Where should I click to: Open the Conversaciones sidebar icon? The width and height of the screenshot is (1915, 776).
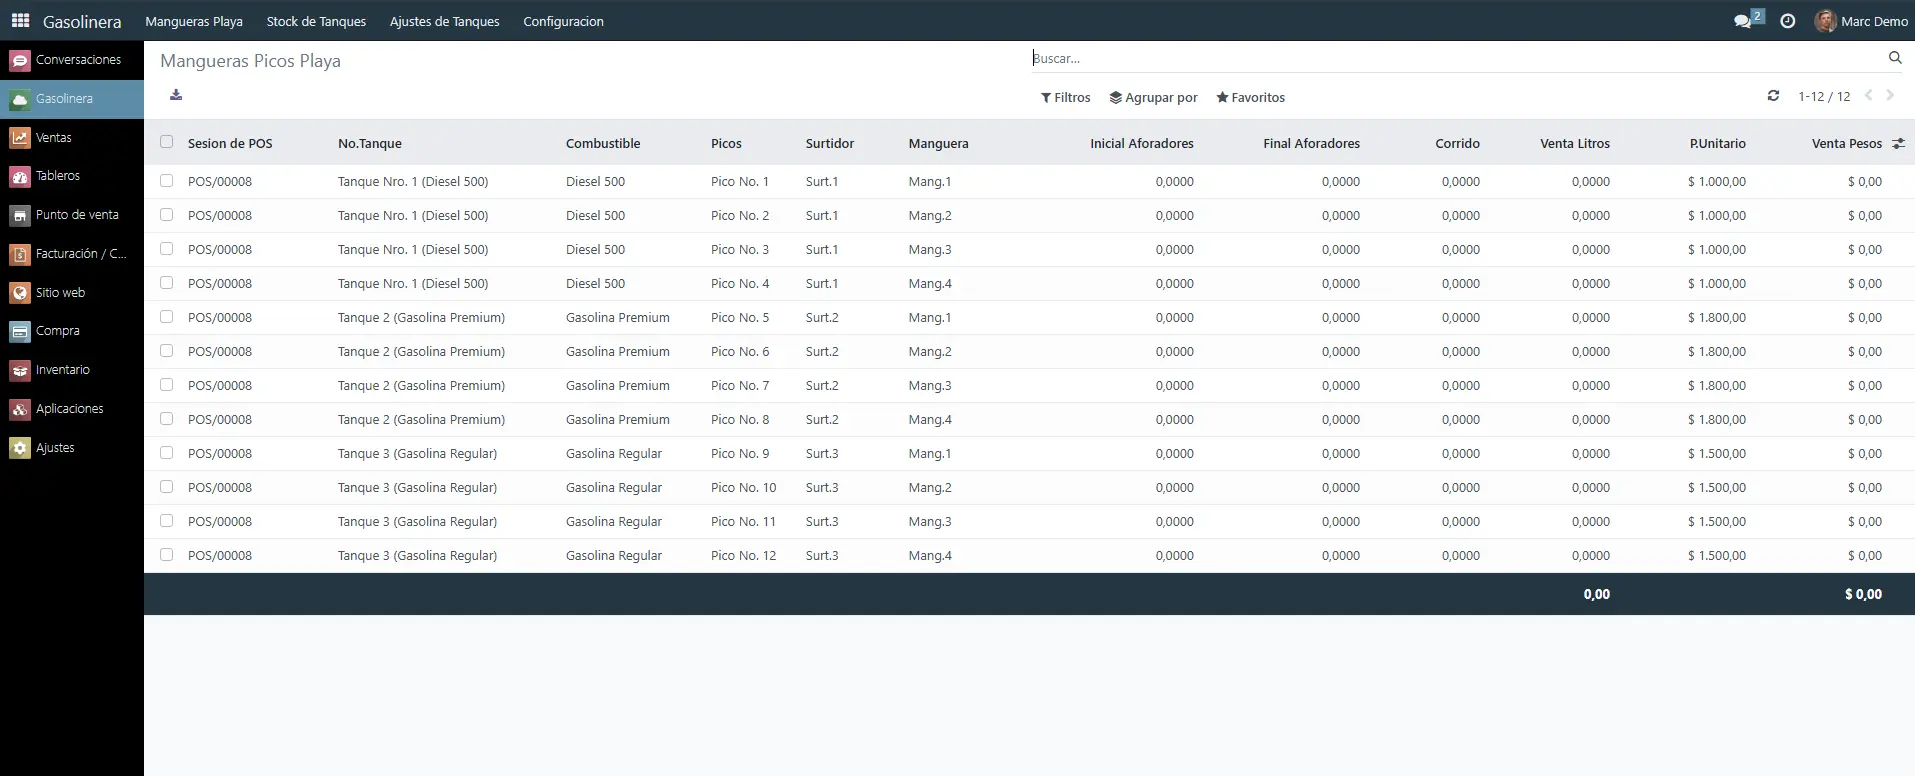pos(20,60)
